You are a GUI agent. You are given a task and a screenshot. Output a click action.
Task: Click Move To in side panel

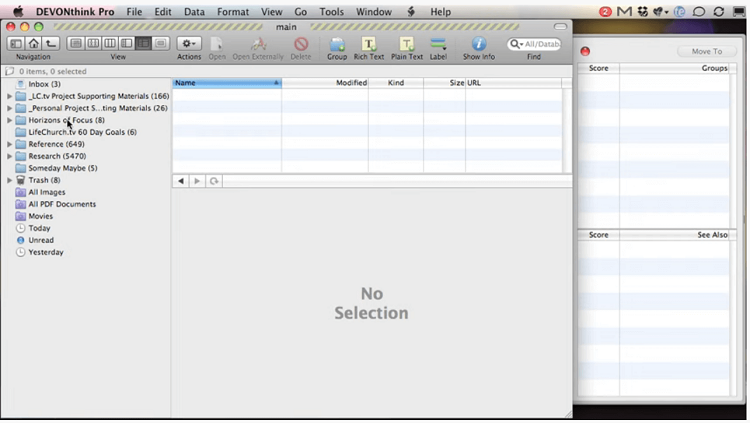706,51
